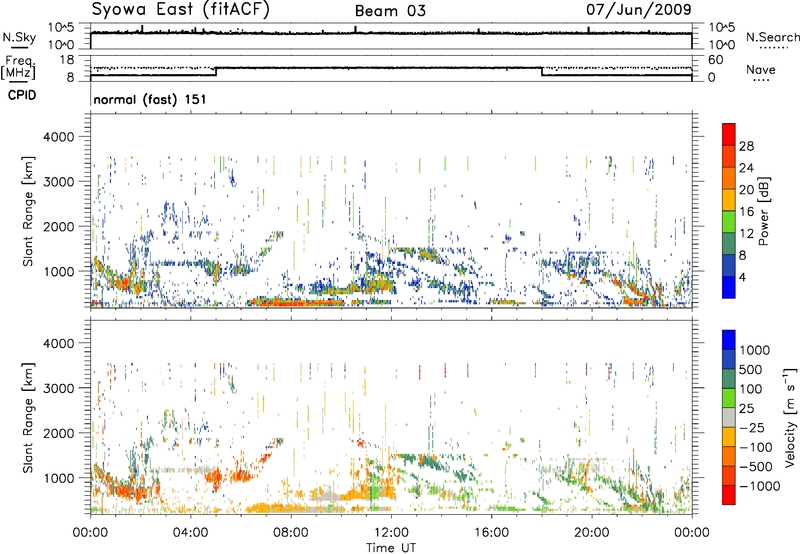Select the 'Freq. [MHz]' axis label
The image size is (800, 554).
point(18,67)
